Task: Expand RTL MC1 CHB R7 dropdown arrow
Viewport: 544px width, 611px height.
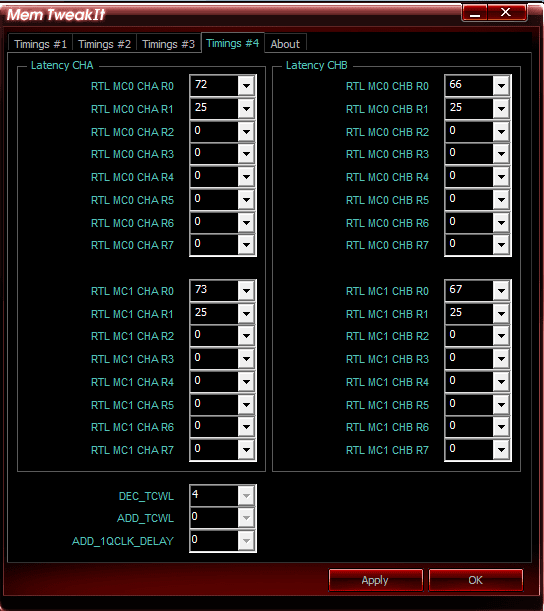Action: pos(501,450)
